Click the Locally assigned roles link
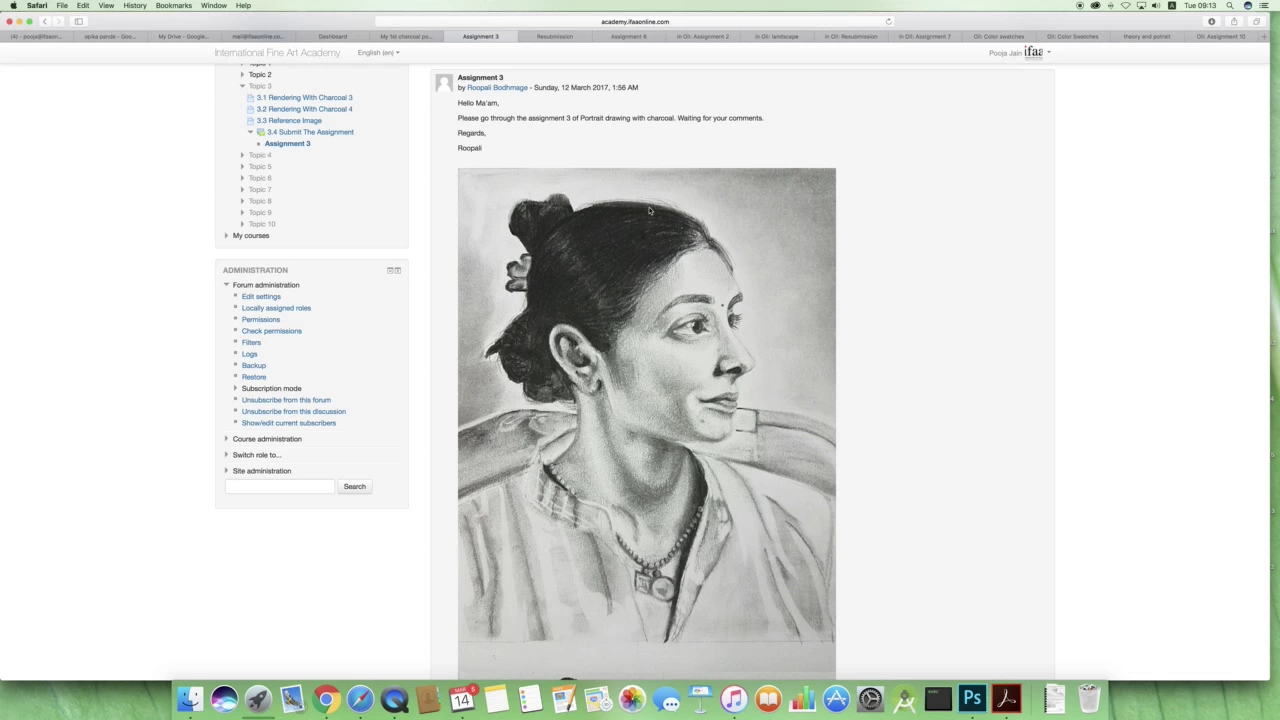 (276, 308)
